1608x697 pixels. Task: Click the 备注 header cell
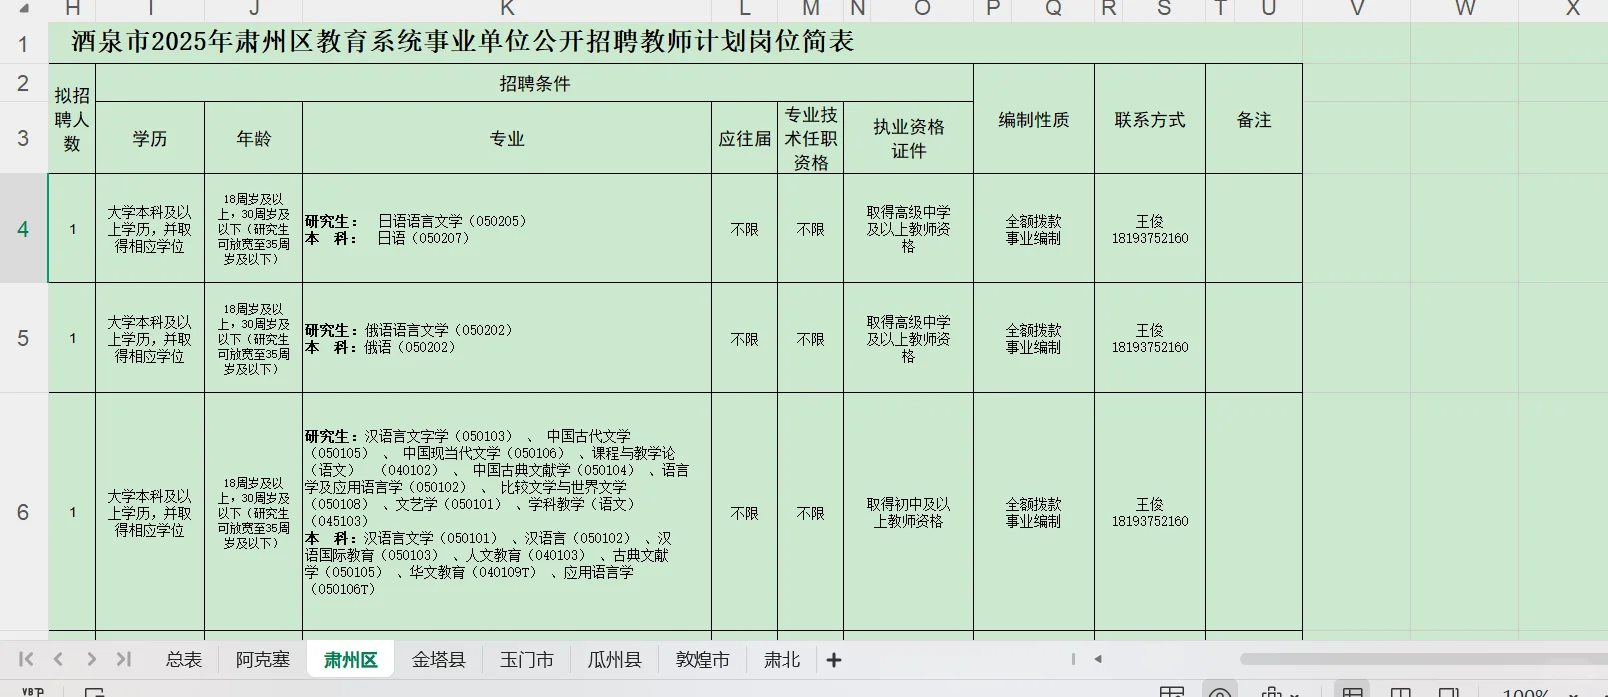(1254, 119)
